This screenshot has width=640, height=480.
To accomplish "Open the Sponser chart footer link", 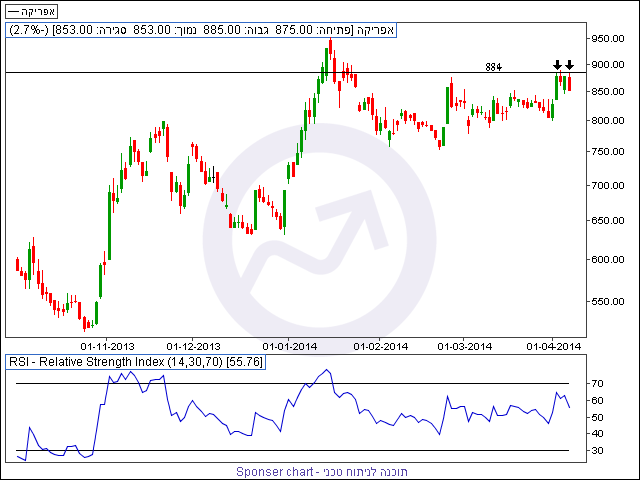I will pos(322,472).
